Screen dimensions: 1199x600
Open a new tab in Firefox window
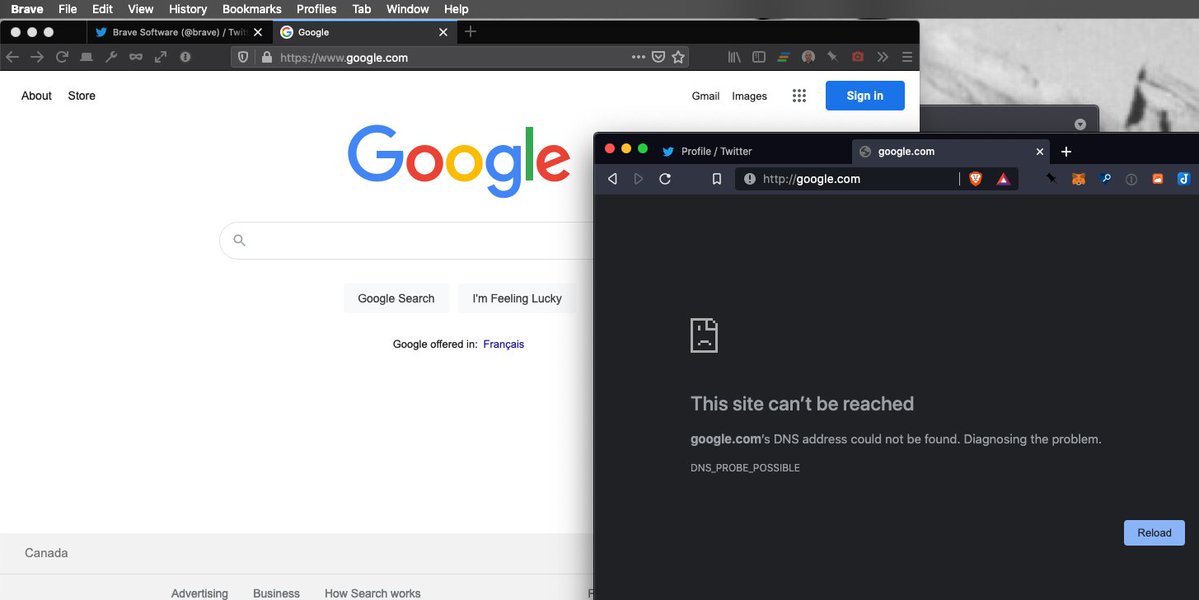pyautogui.click(x=470, y=31)
